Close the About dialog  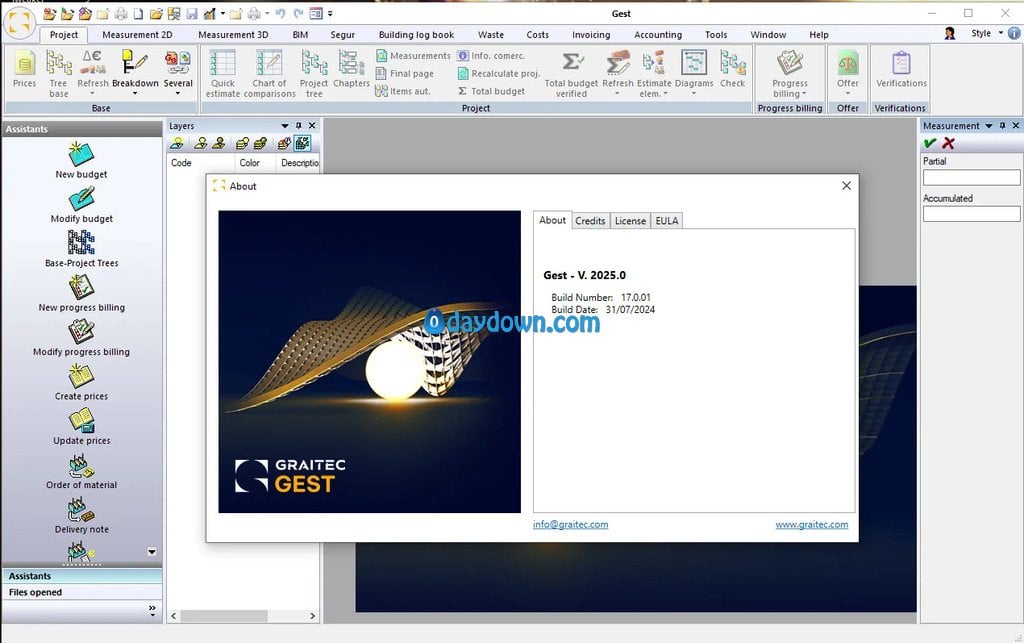(846, 185)
